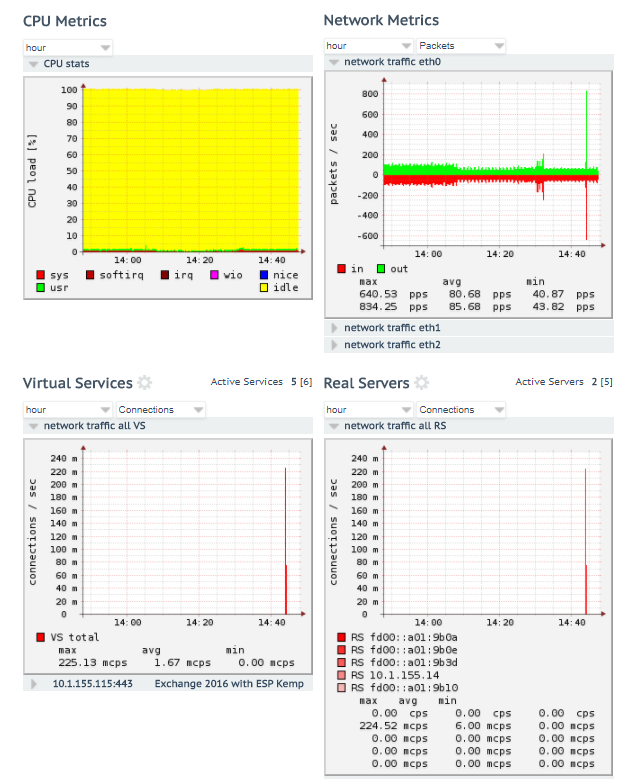Click swatch for RS 10.1.155.14

click(341, 675)
